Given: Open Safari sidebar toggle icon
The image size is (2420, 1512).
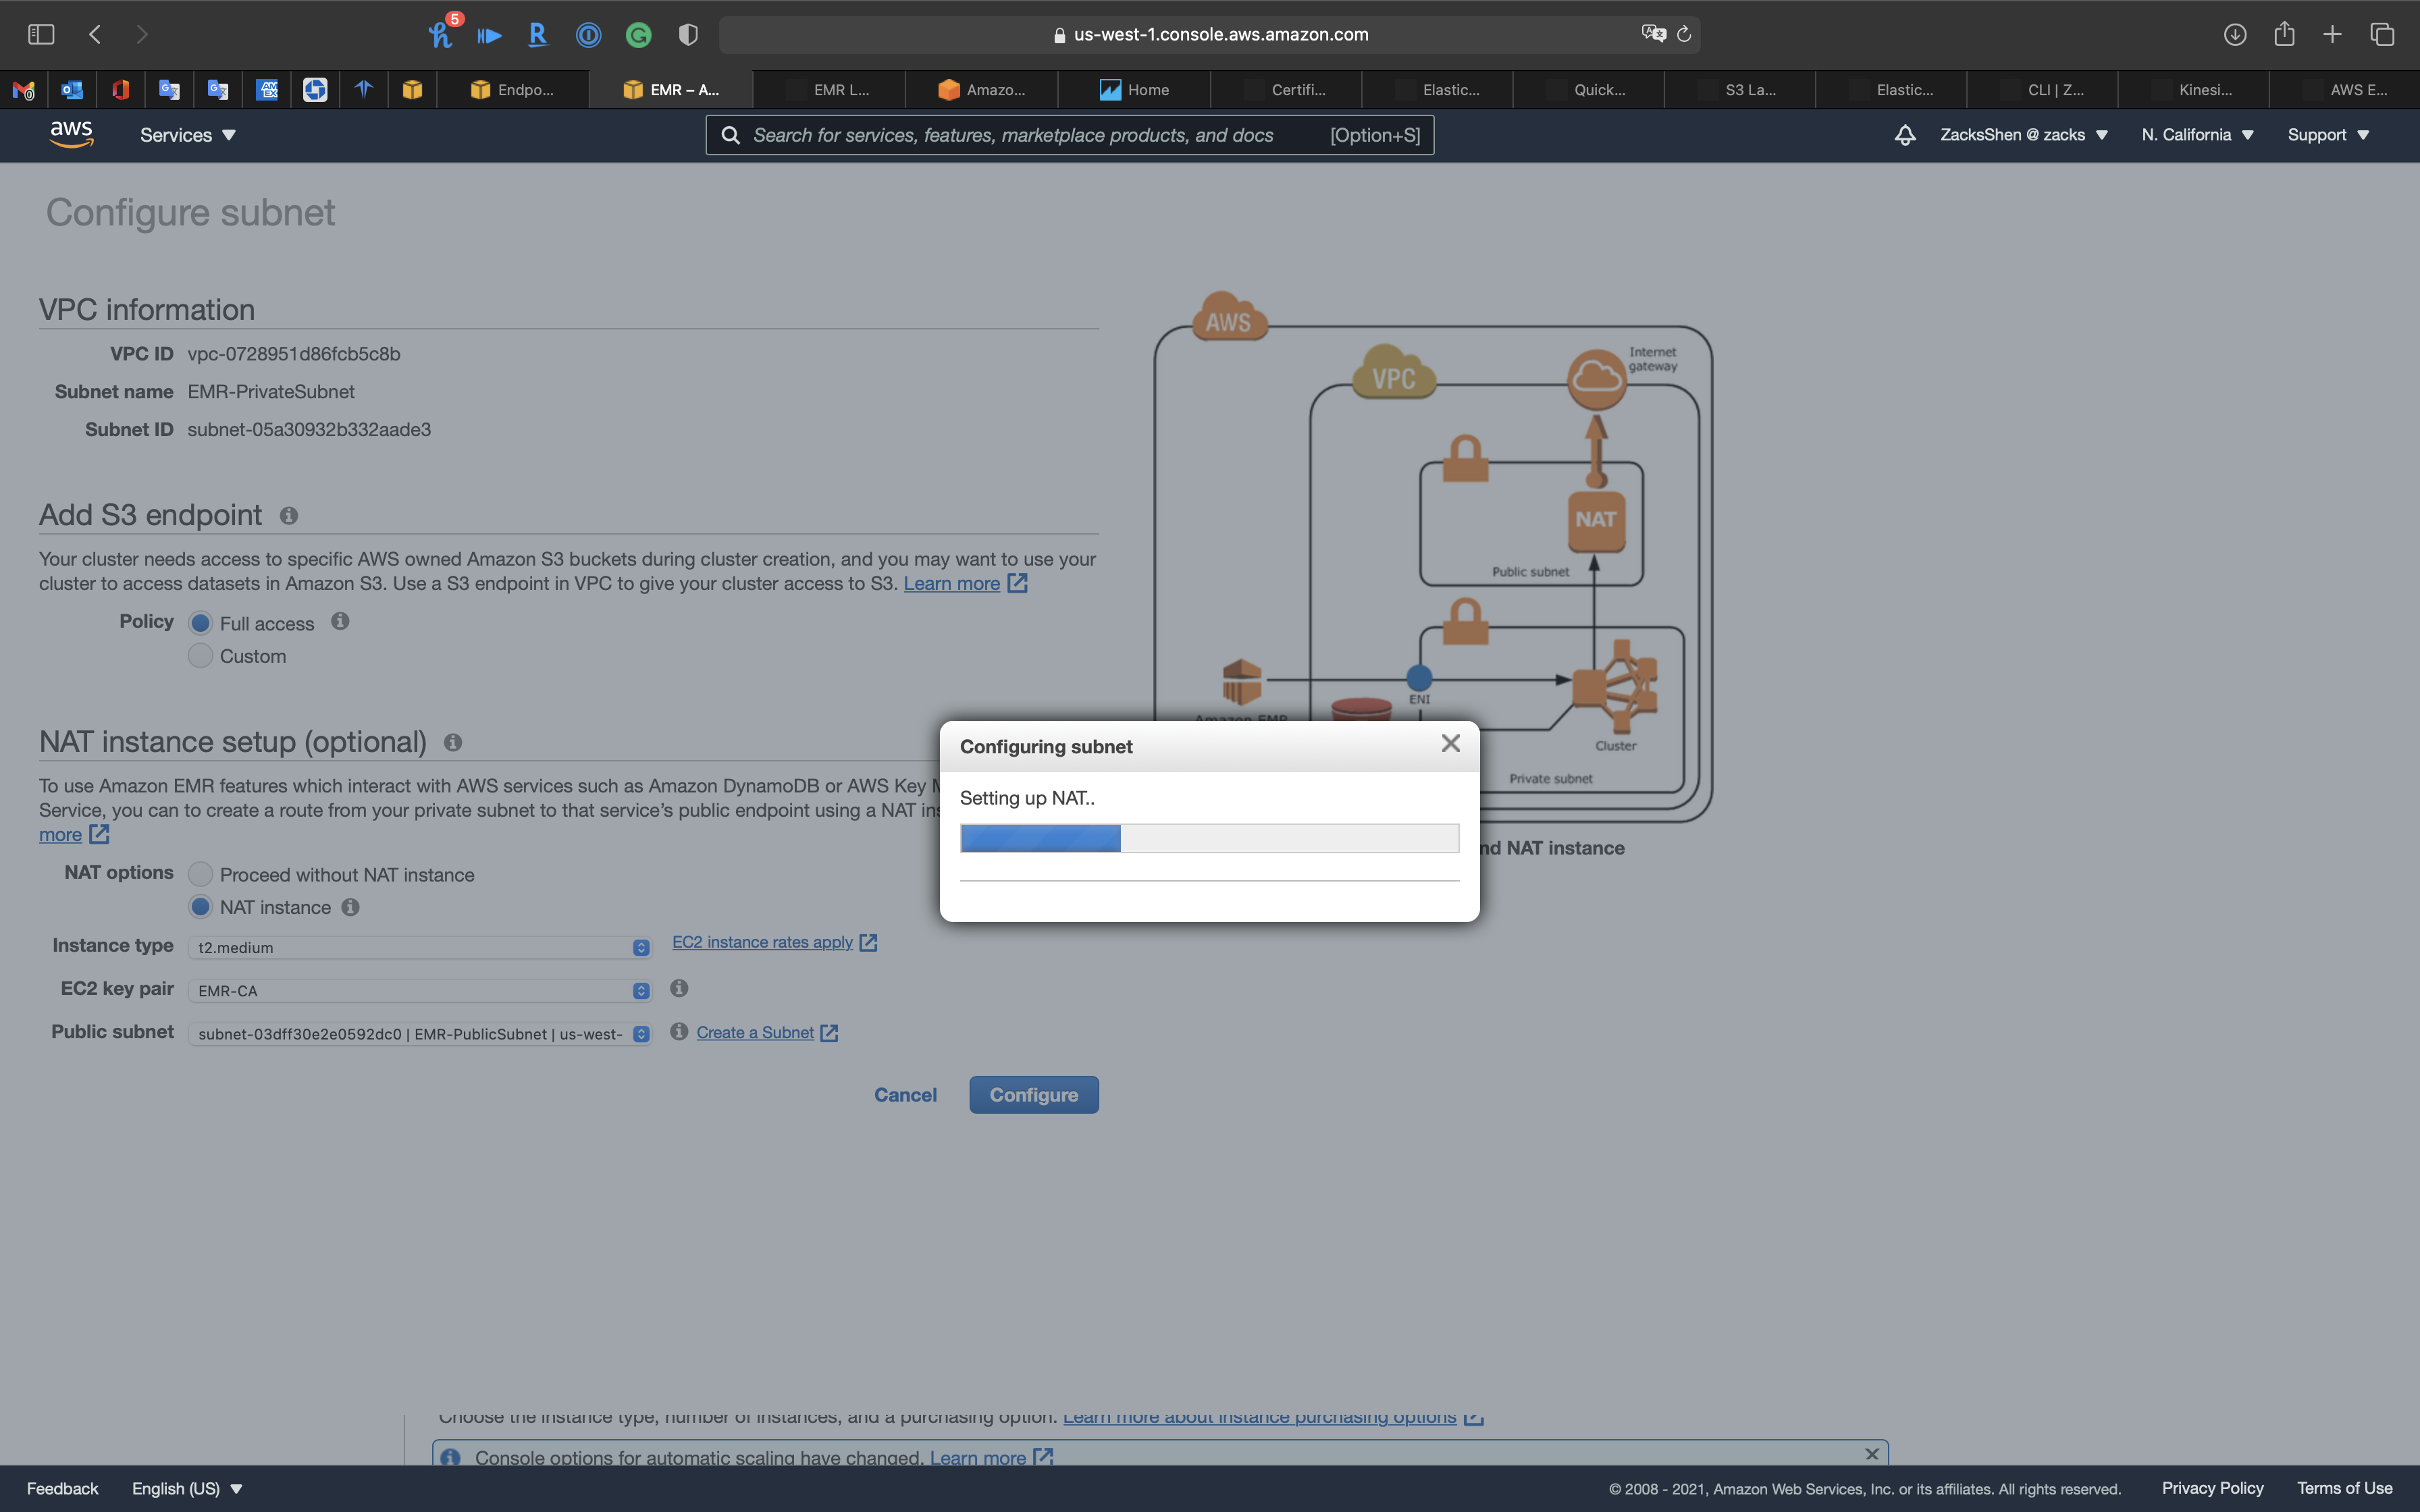Looking at the screenshot, I should [x=41, y=34].
